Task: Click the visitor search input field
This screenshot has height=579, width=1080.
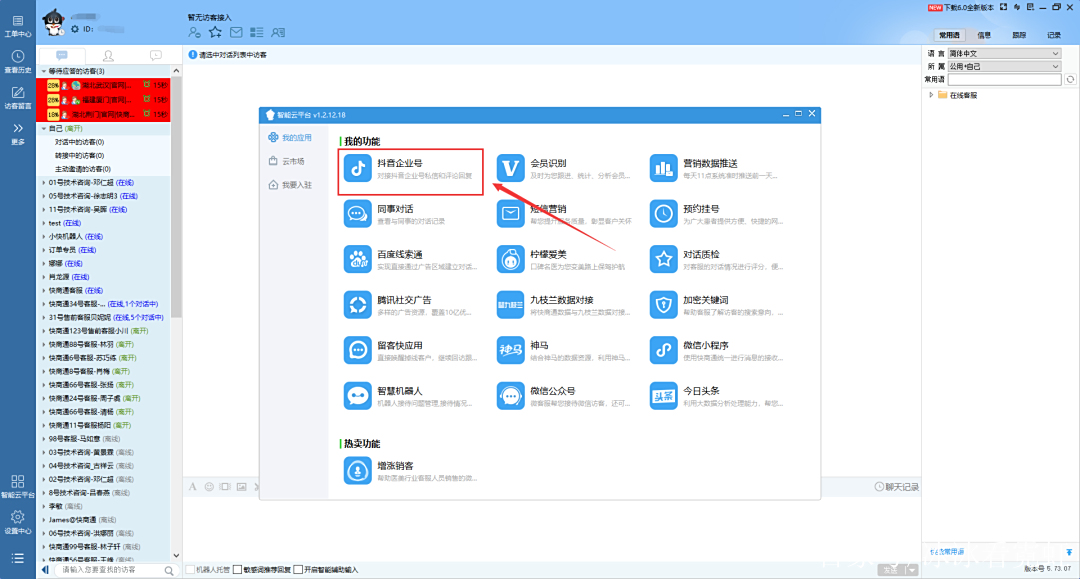Action: coord(110,570)
